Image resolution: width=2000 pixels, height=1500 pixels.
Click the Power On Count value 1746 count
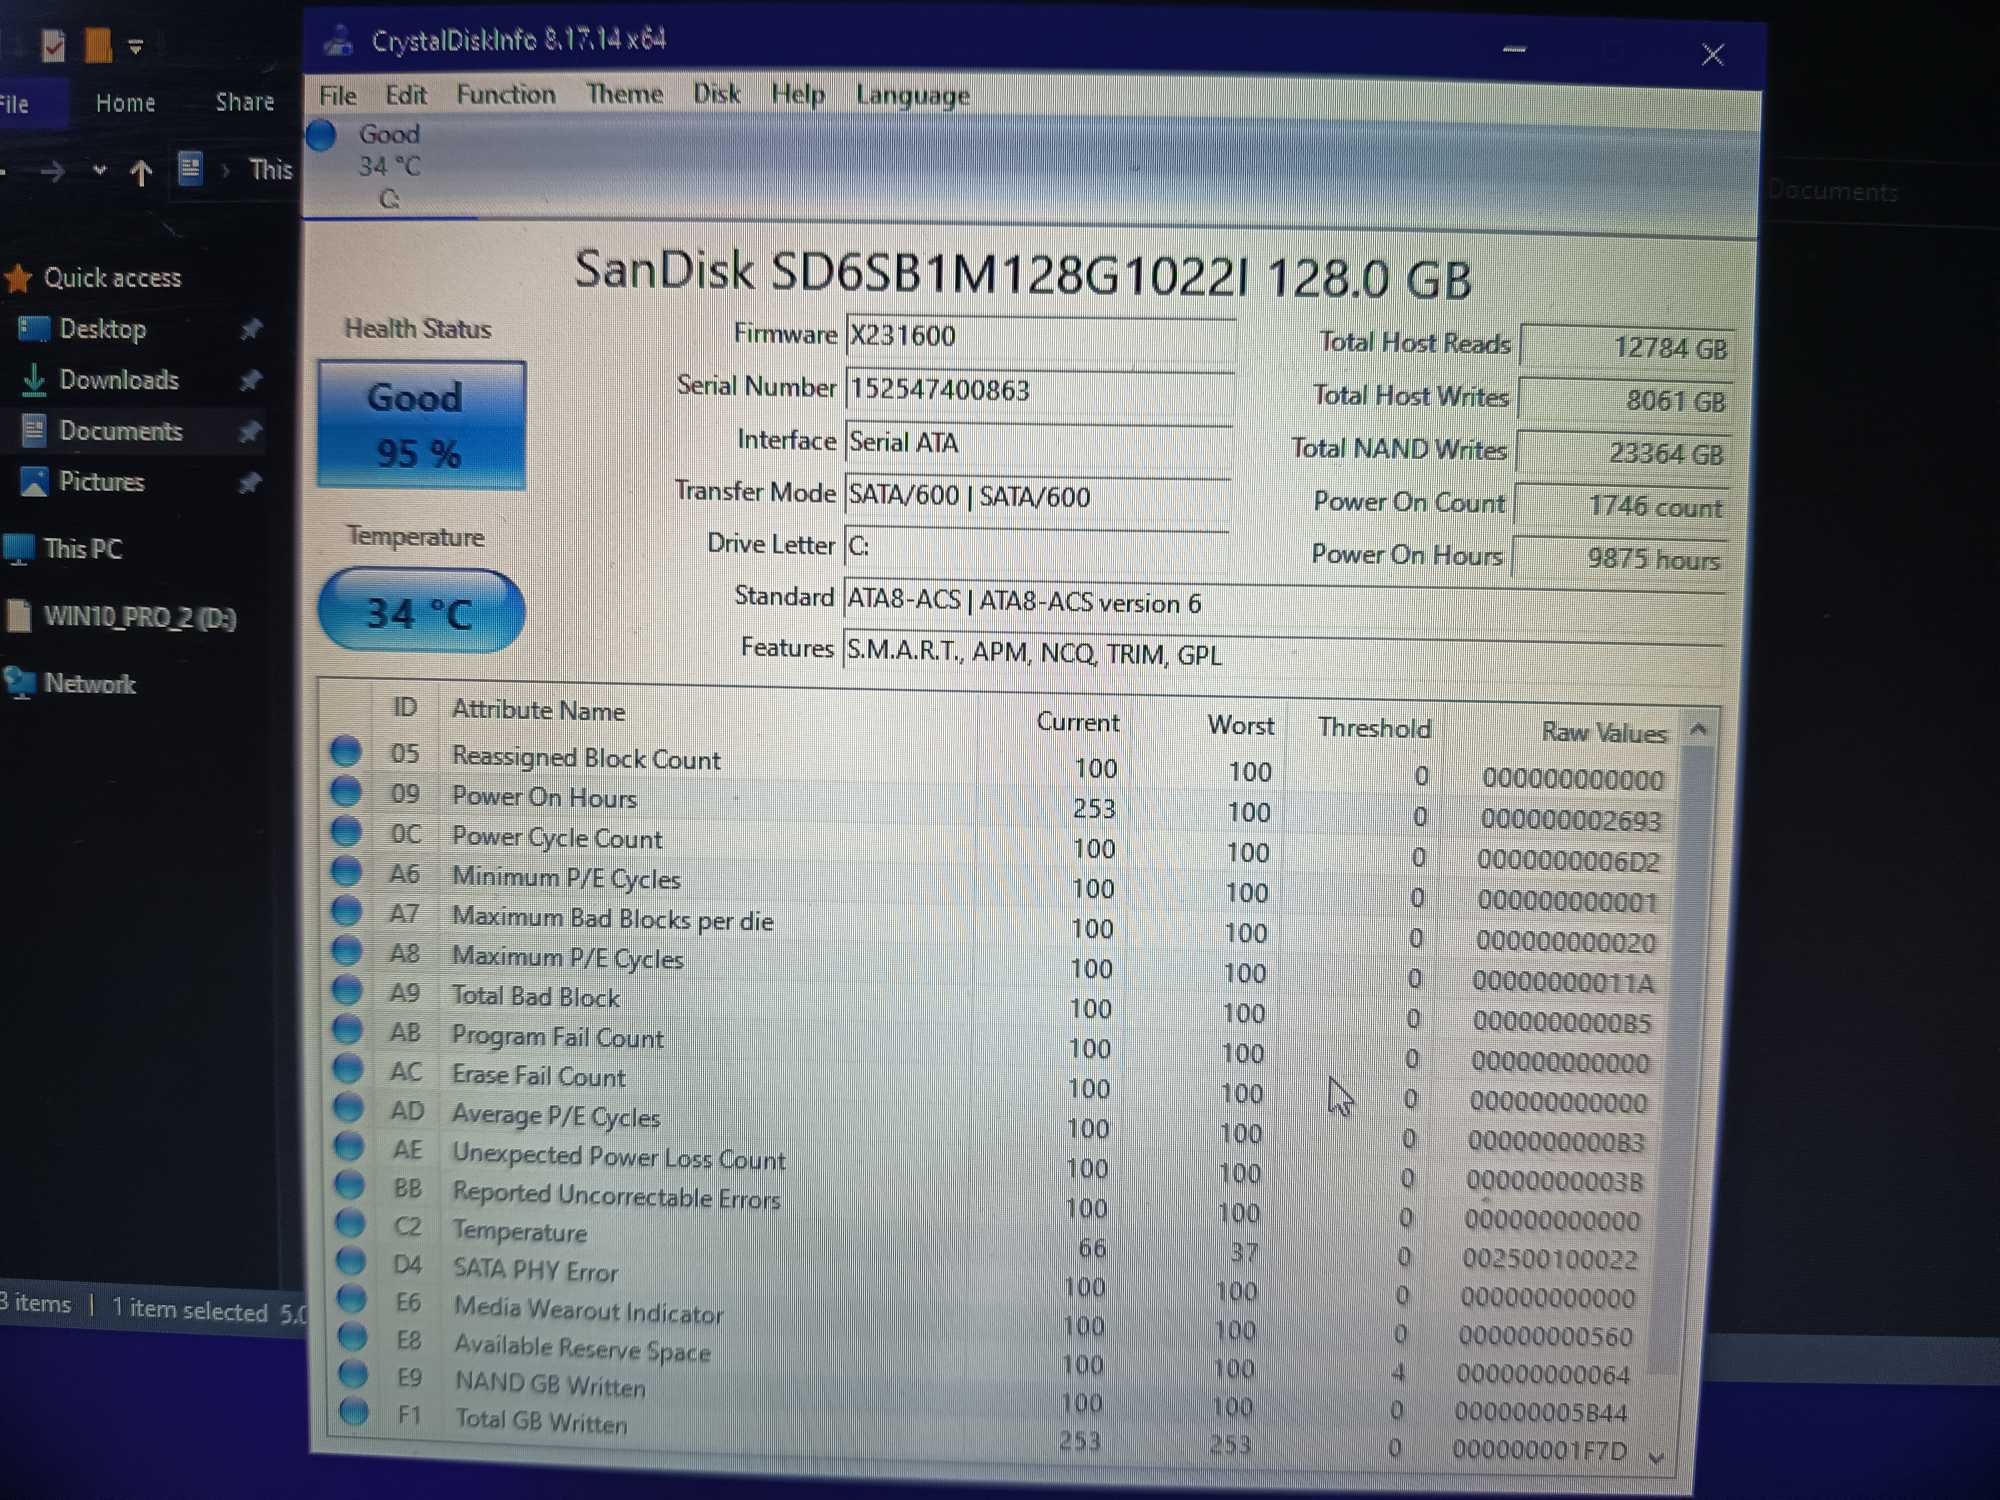click(1622, 506)
